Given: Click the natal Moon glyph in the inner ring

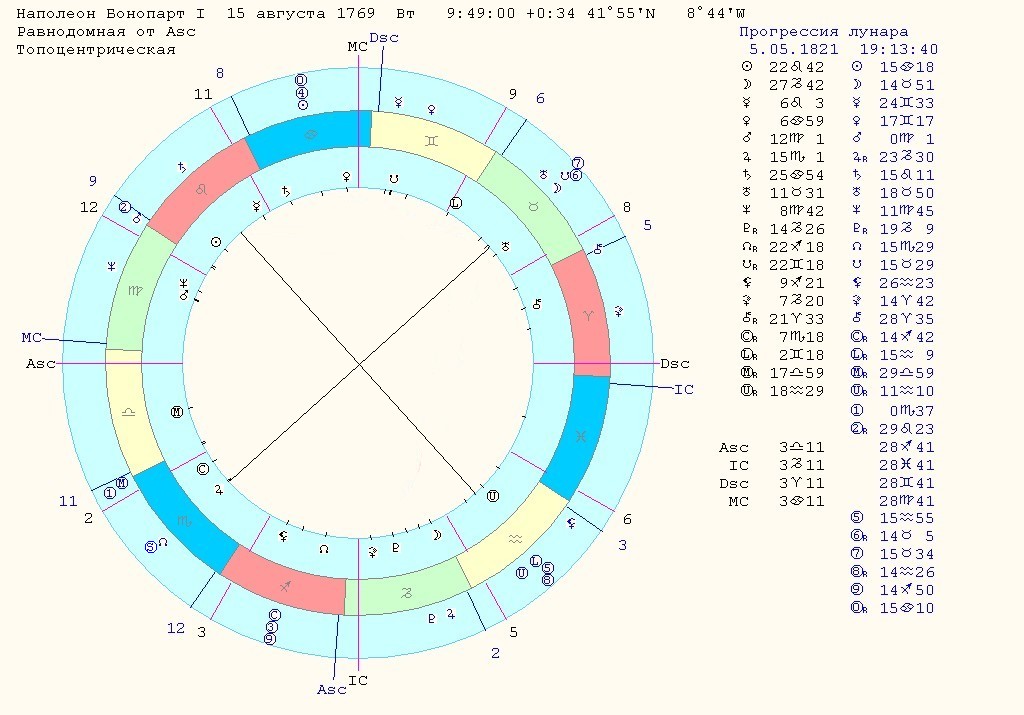Looking at the screenshot, I should [x=437, y=535].
